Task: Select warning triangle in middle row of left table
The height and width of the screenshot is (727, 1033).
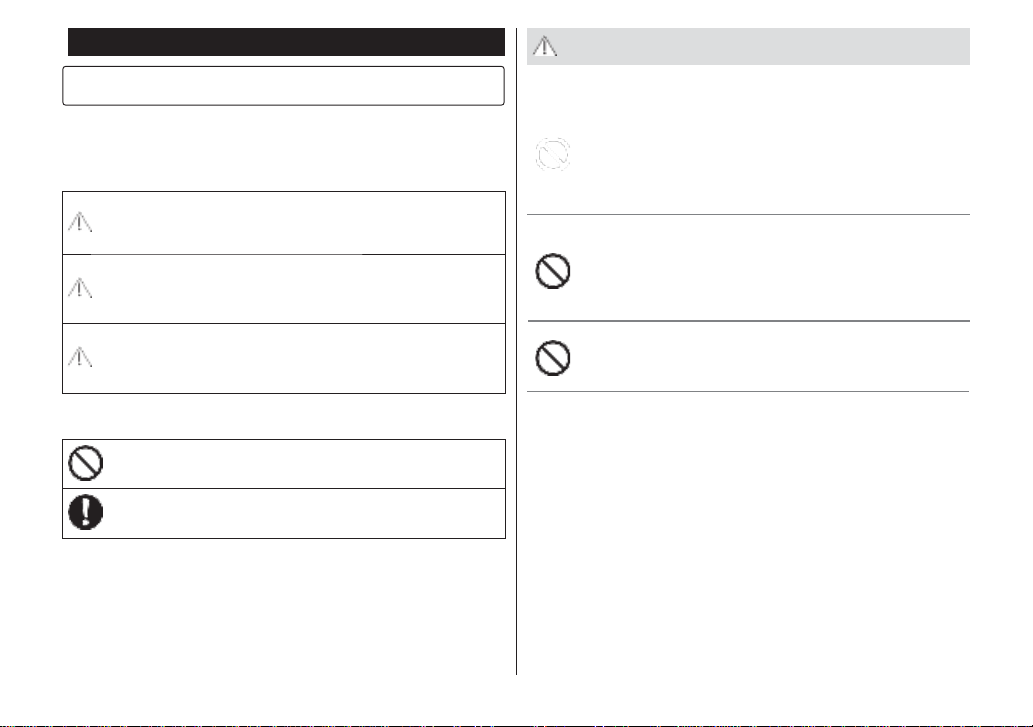Action: coord(80,288)
